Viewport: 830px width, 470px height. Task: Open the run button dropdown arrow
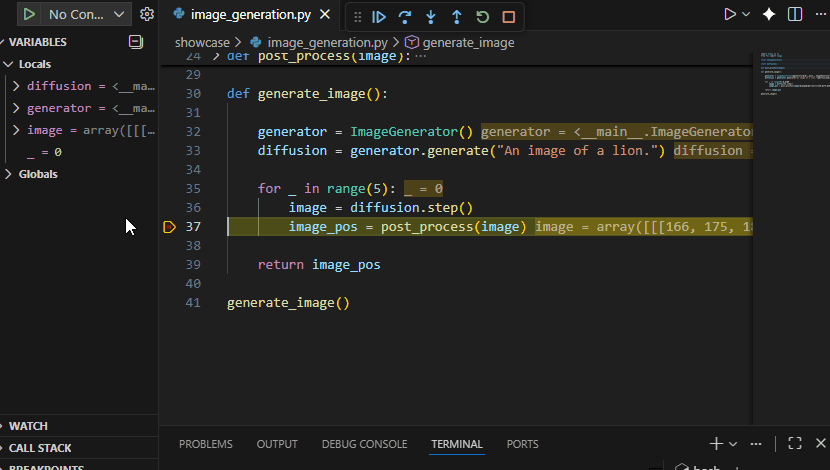(x=746, y=14)
